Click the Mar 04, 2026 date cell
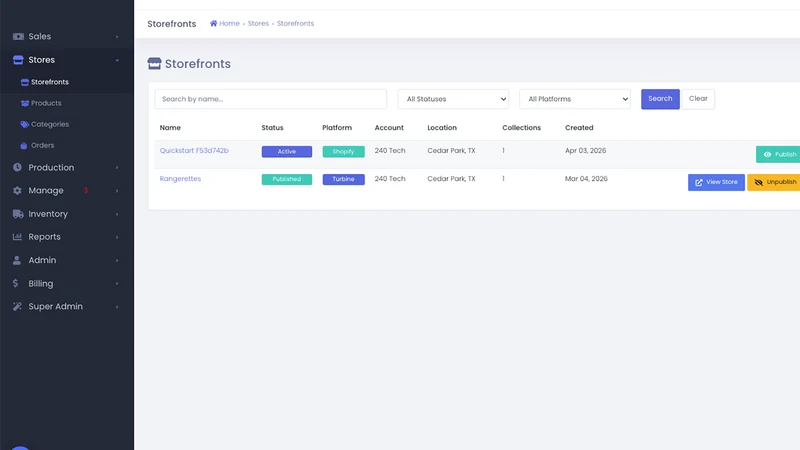Screen dimensions: 800x450 pyautogui.click(x=586, y=179)
